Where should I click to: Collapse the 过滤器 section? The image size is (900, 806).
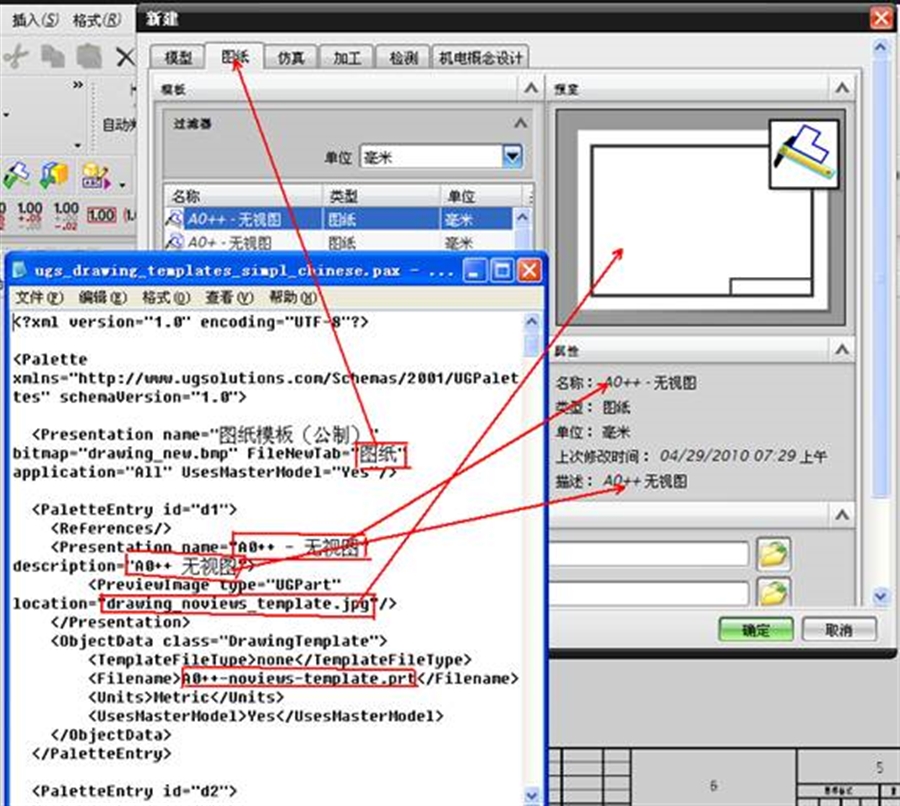tap(521, 123)
